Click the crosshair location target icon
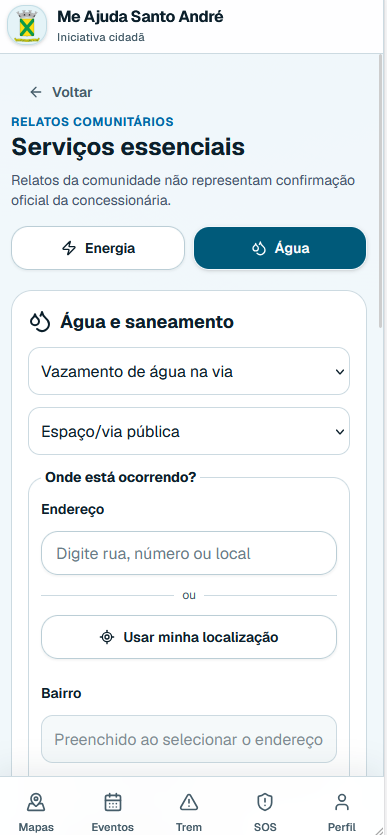 (x=107, y=637)
